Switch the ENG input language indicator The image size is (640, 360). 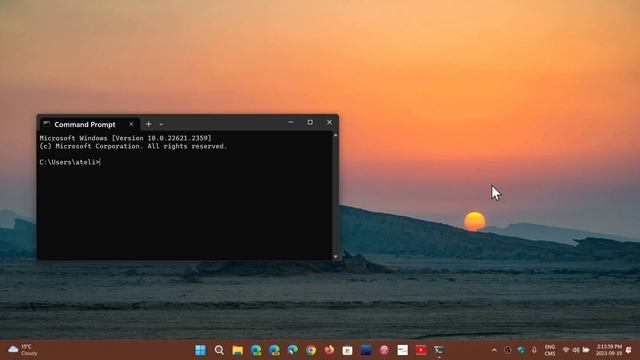(x=550, y=350)
